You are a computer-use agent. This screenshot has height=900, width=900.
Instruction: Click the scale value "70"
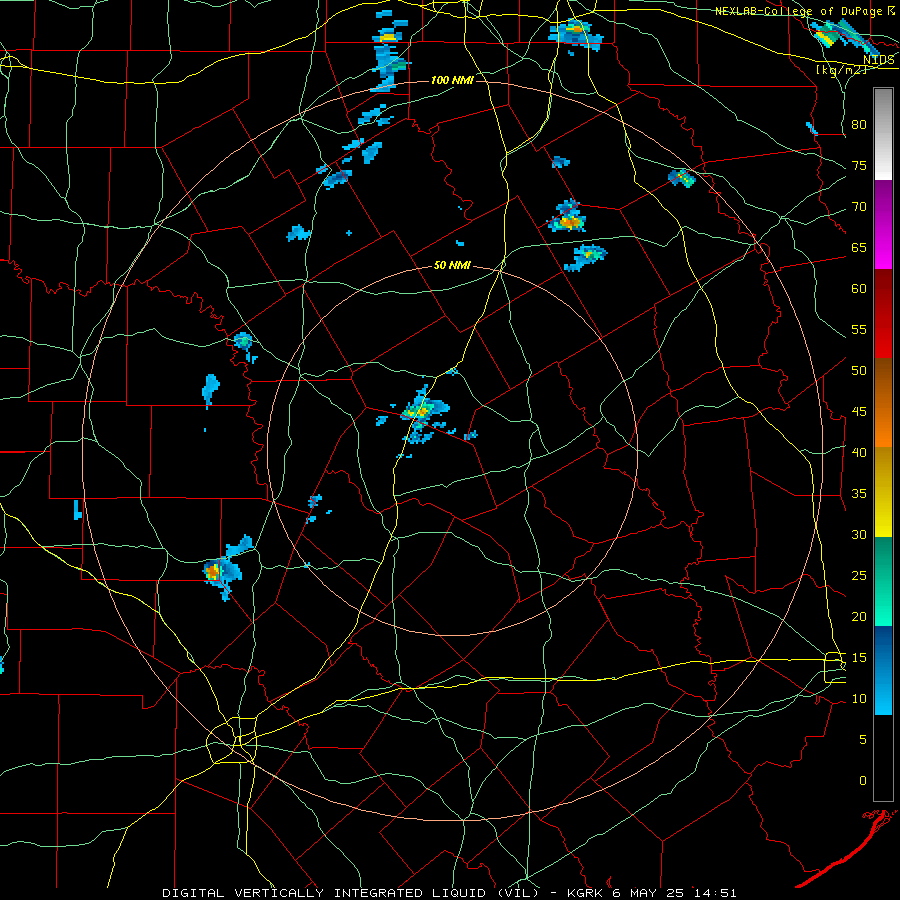point(859,207)
